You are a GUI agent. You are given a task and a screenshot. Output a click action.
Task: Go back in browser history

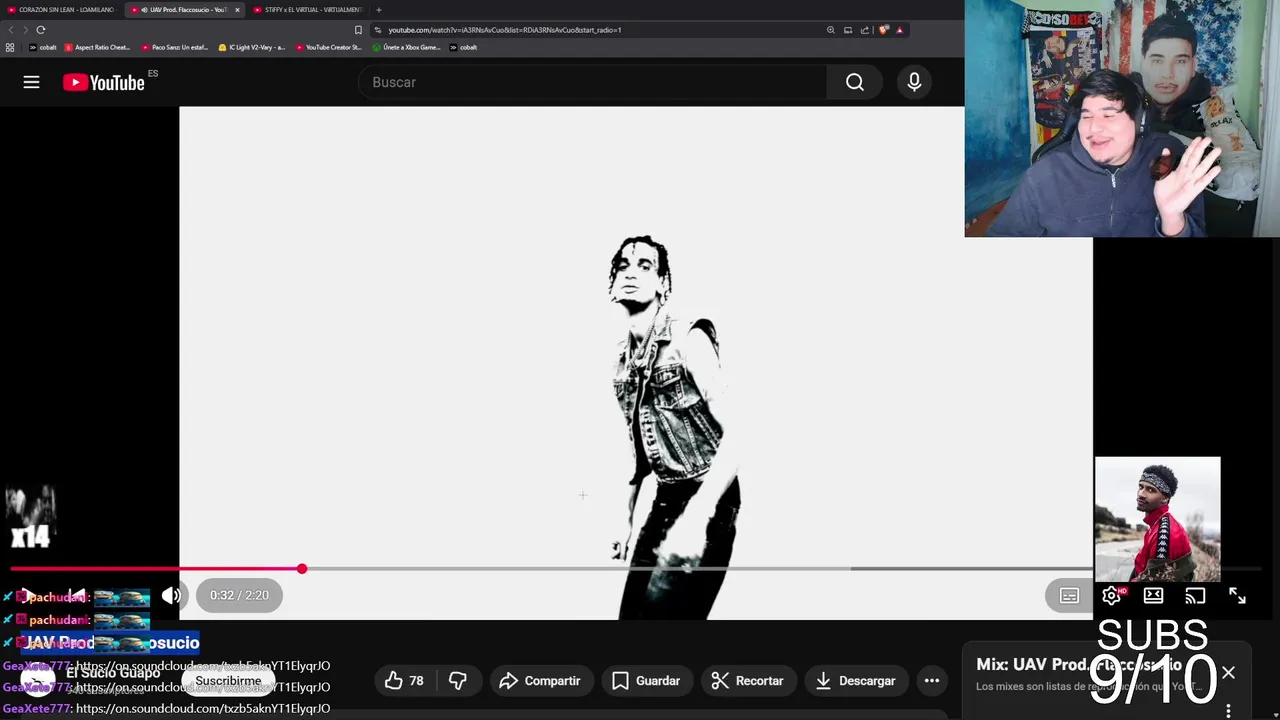(11, 30)
